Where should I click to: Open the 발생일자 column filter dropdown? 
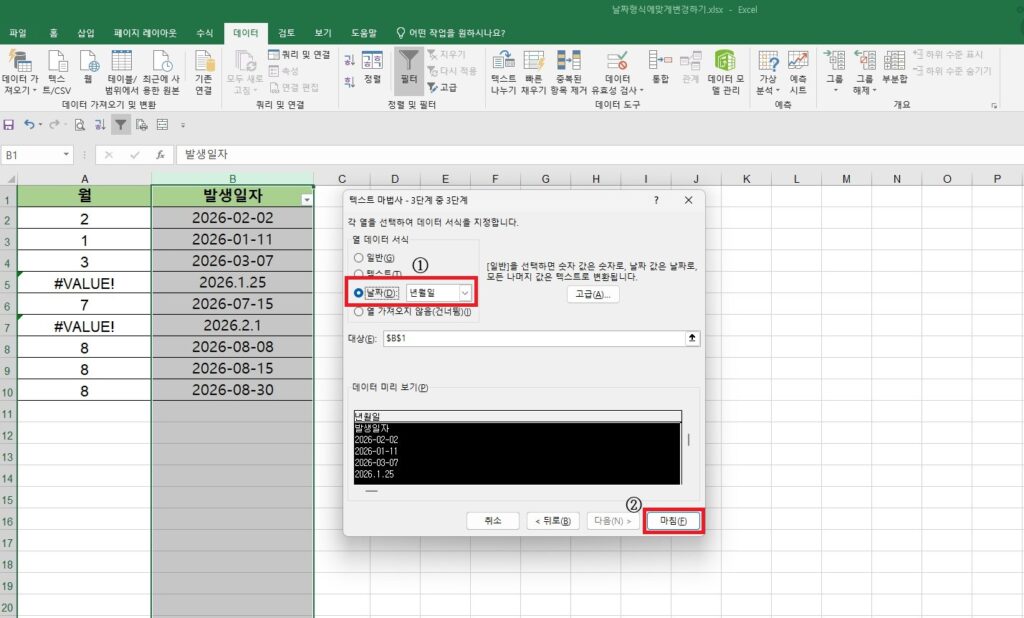(306, 199)
